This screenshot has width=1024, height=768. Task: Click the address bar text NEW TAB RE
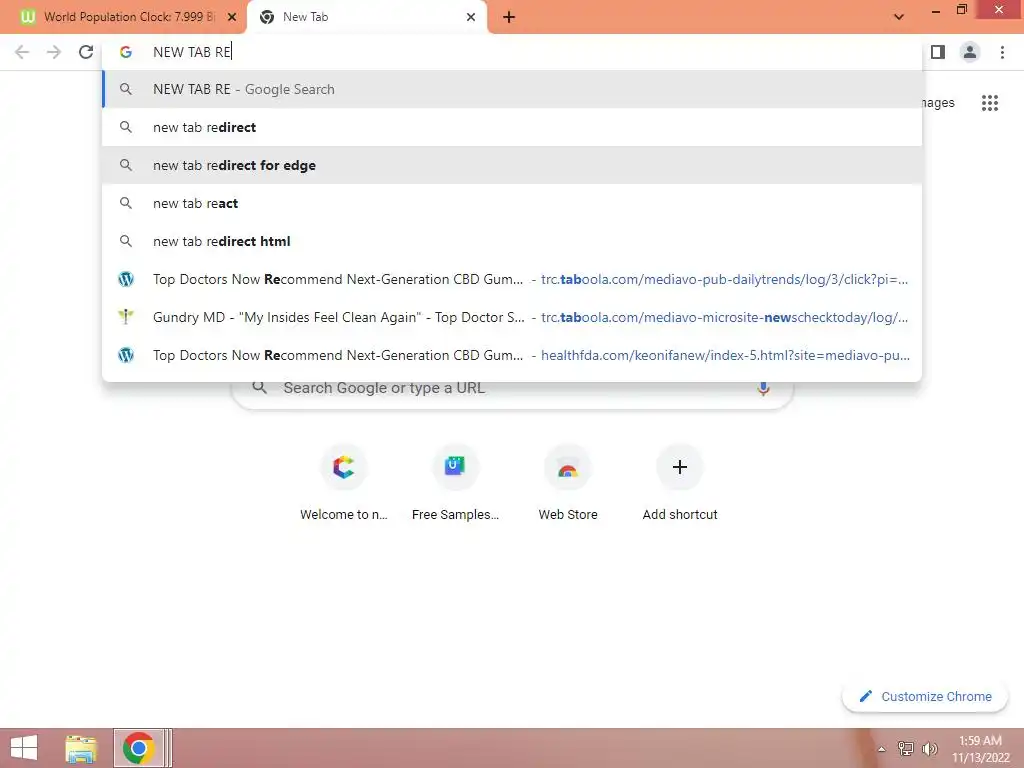pos(192,52)
